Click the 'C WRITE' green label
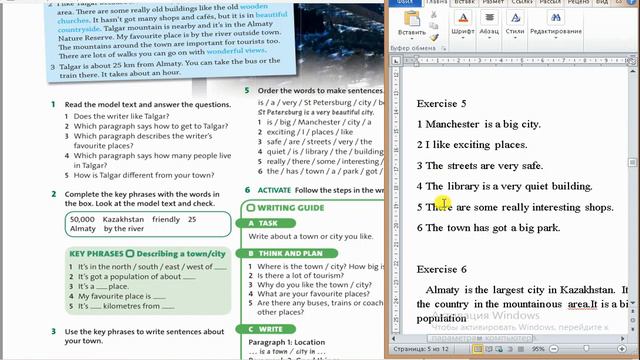Screen dimensions: 640x360 coord(266,329)
